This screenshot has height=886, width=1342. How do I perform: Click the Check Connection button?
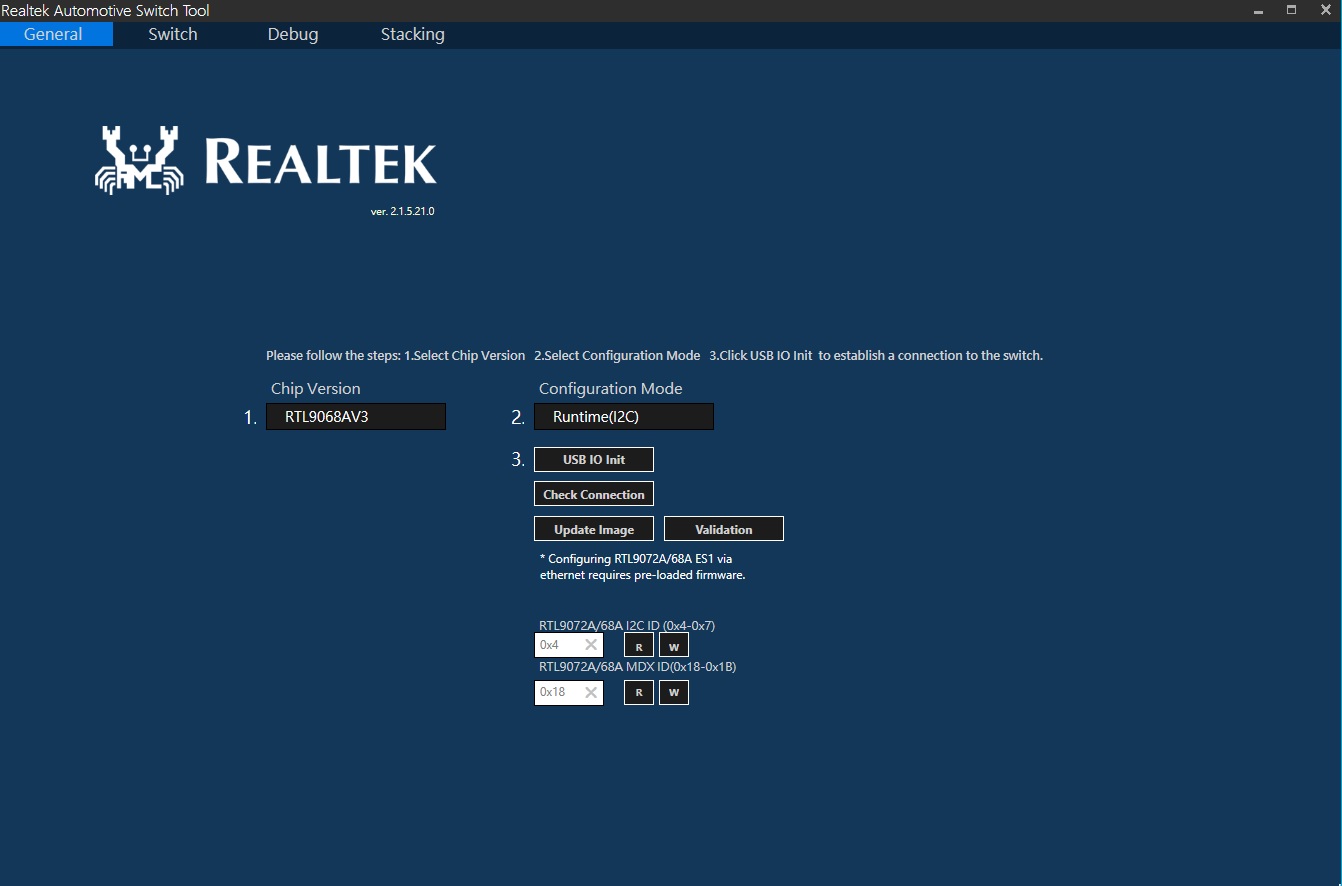(594, 494)
